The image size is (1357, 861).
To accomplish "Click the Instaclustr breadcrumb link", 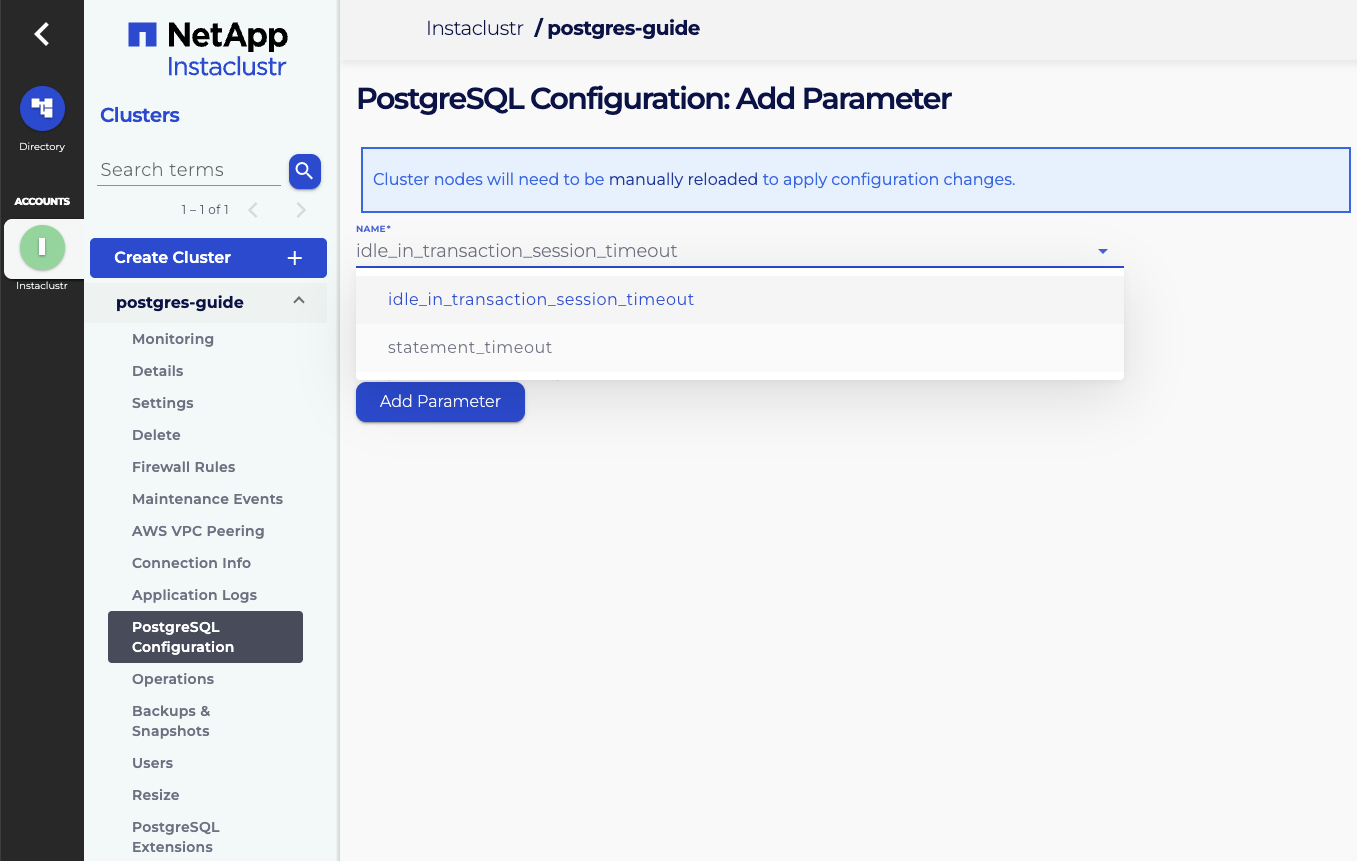I will pos(474,28).
